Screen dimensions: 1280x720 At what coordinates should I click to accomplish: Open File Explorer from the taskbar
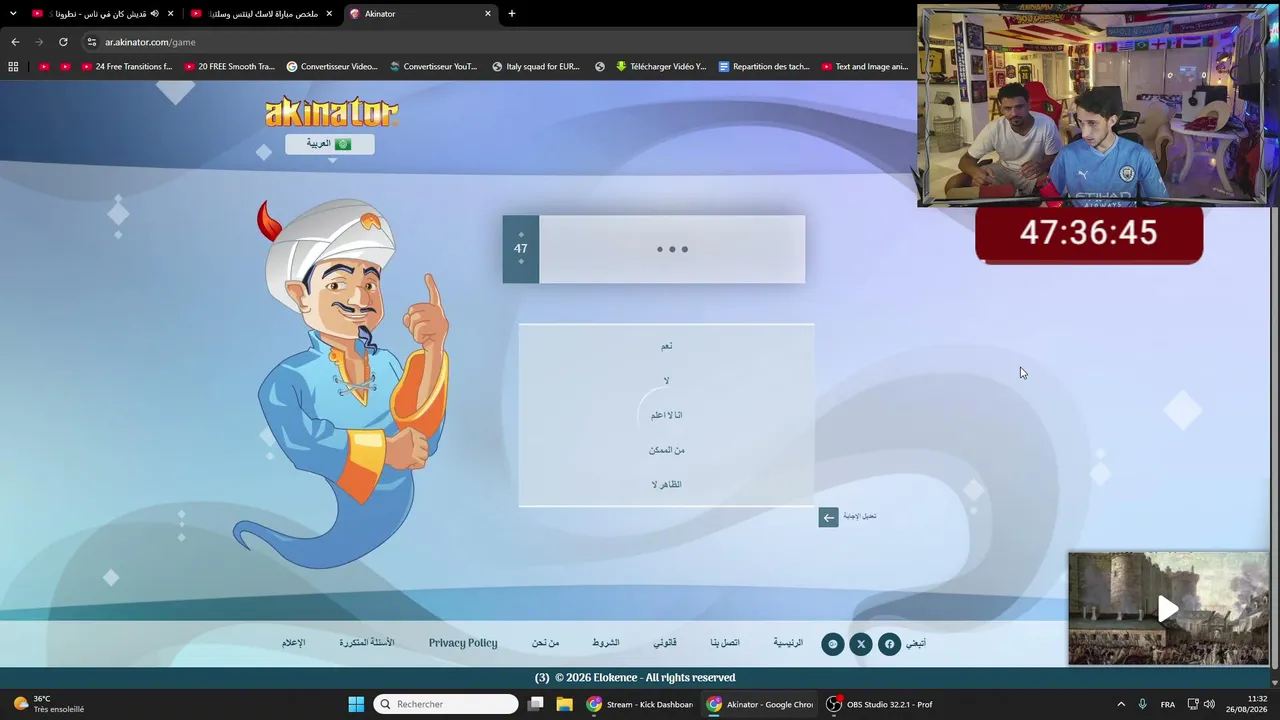click(x=564, y=704)
